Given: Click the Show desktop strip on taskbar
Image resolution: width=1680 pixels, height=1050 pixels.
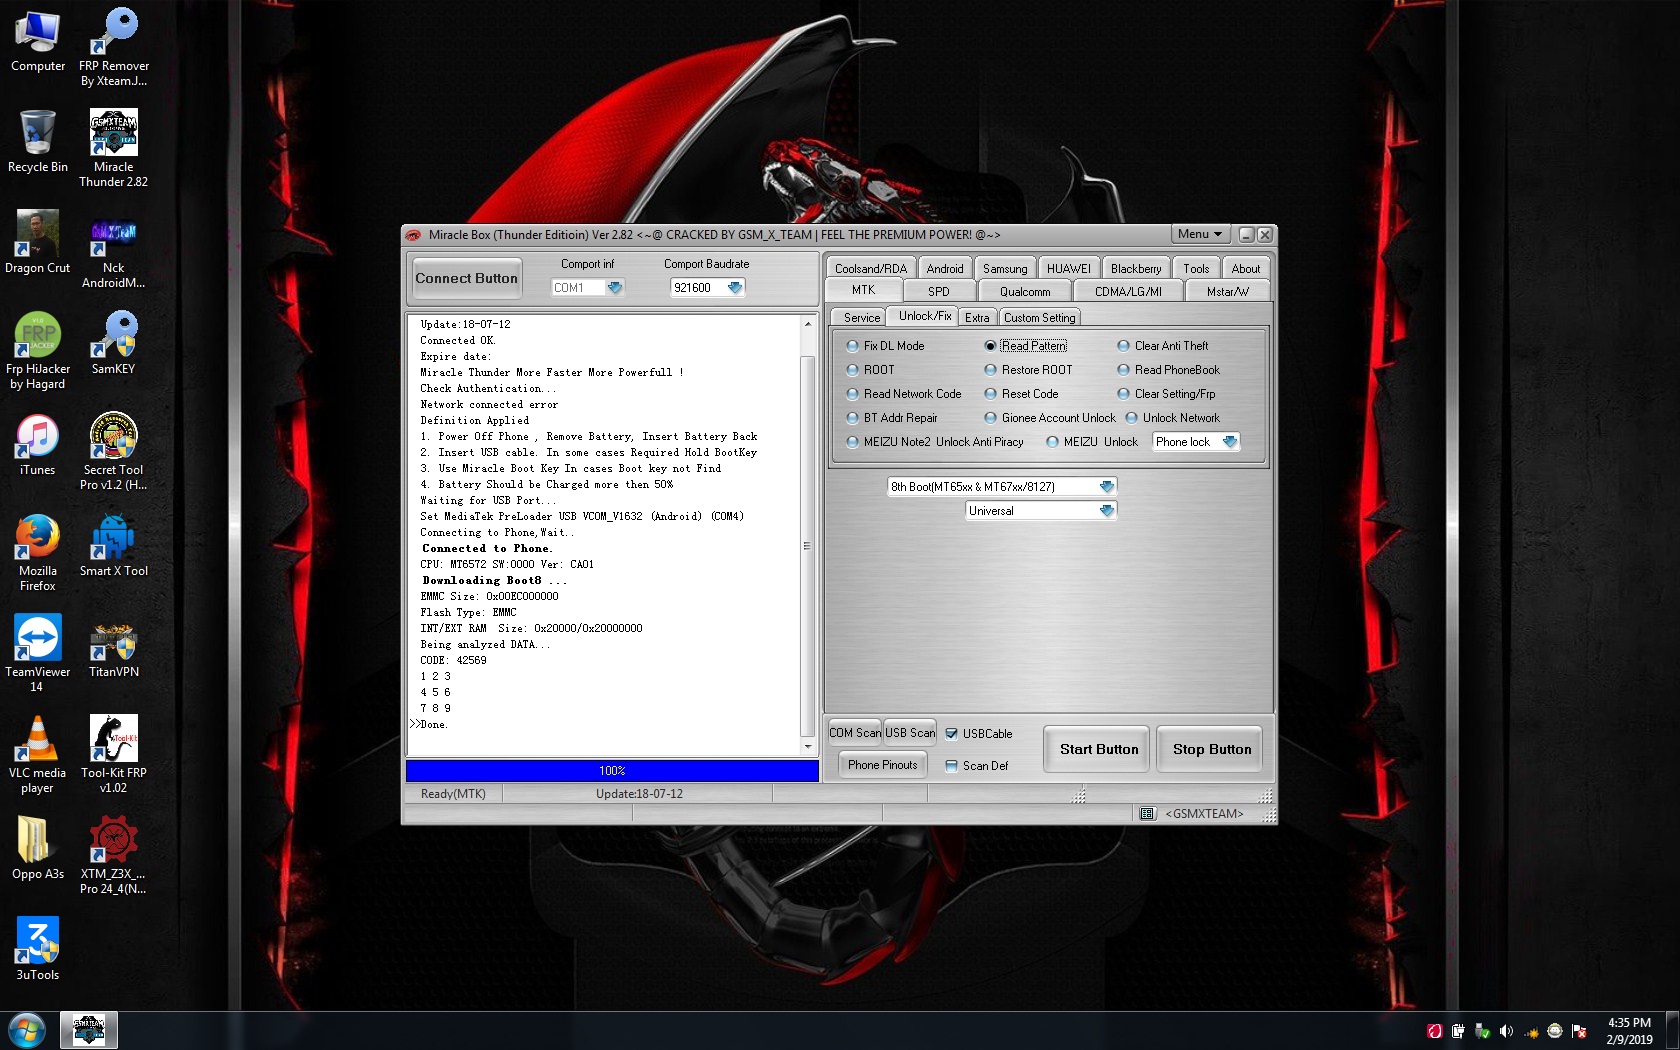Looking at the screenshot, I should (1672, 1031).
